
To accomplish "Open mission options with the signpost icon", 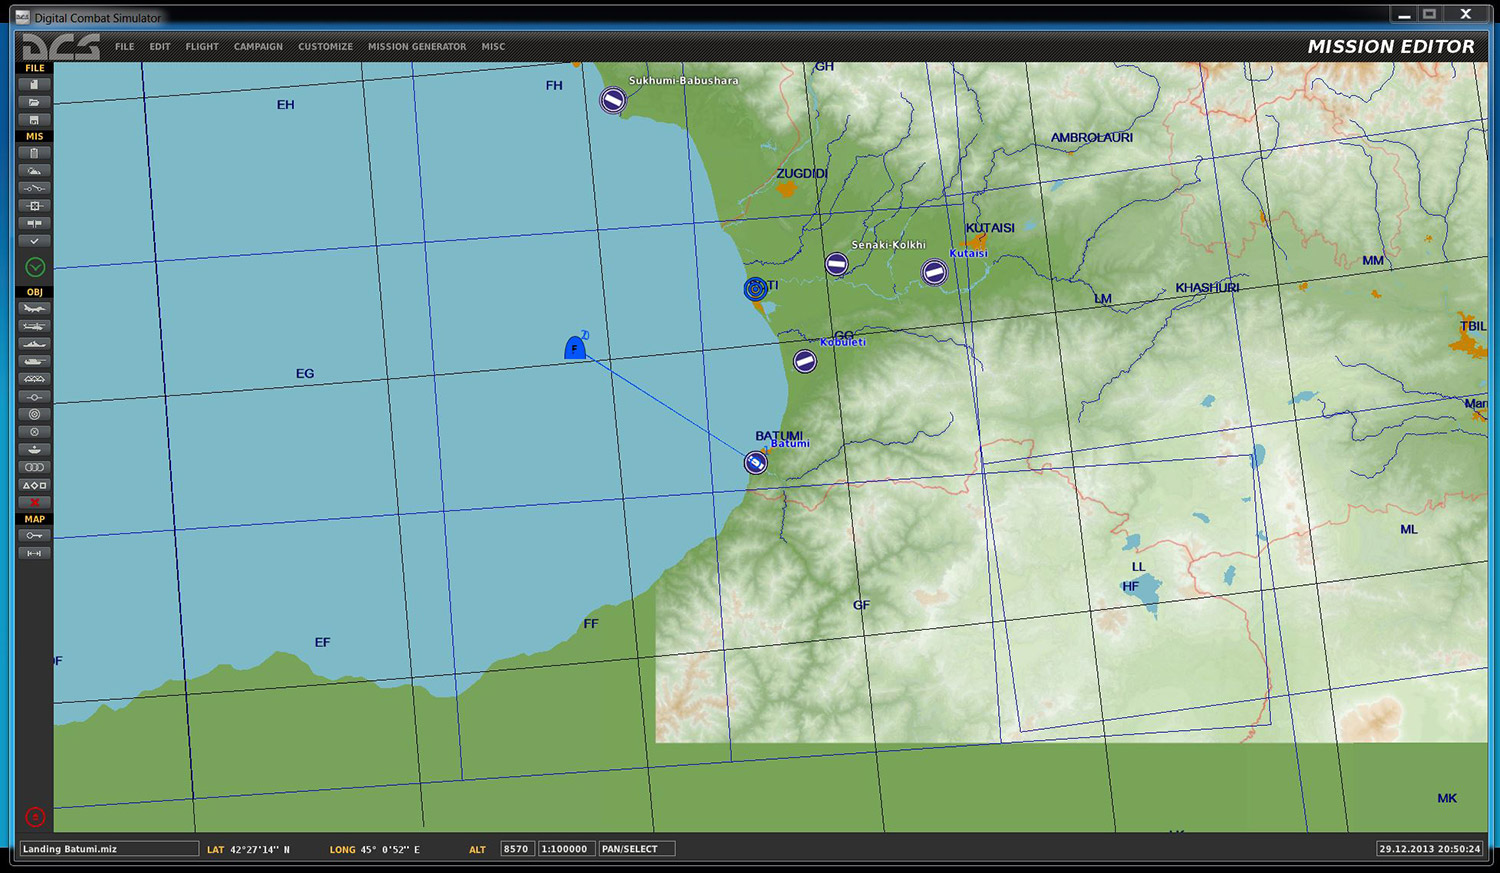I will coord(34,223).
